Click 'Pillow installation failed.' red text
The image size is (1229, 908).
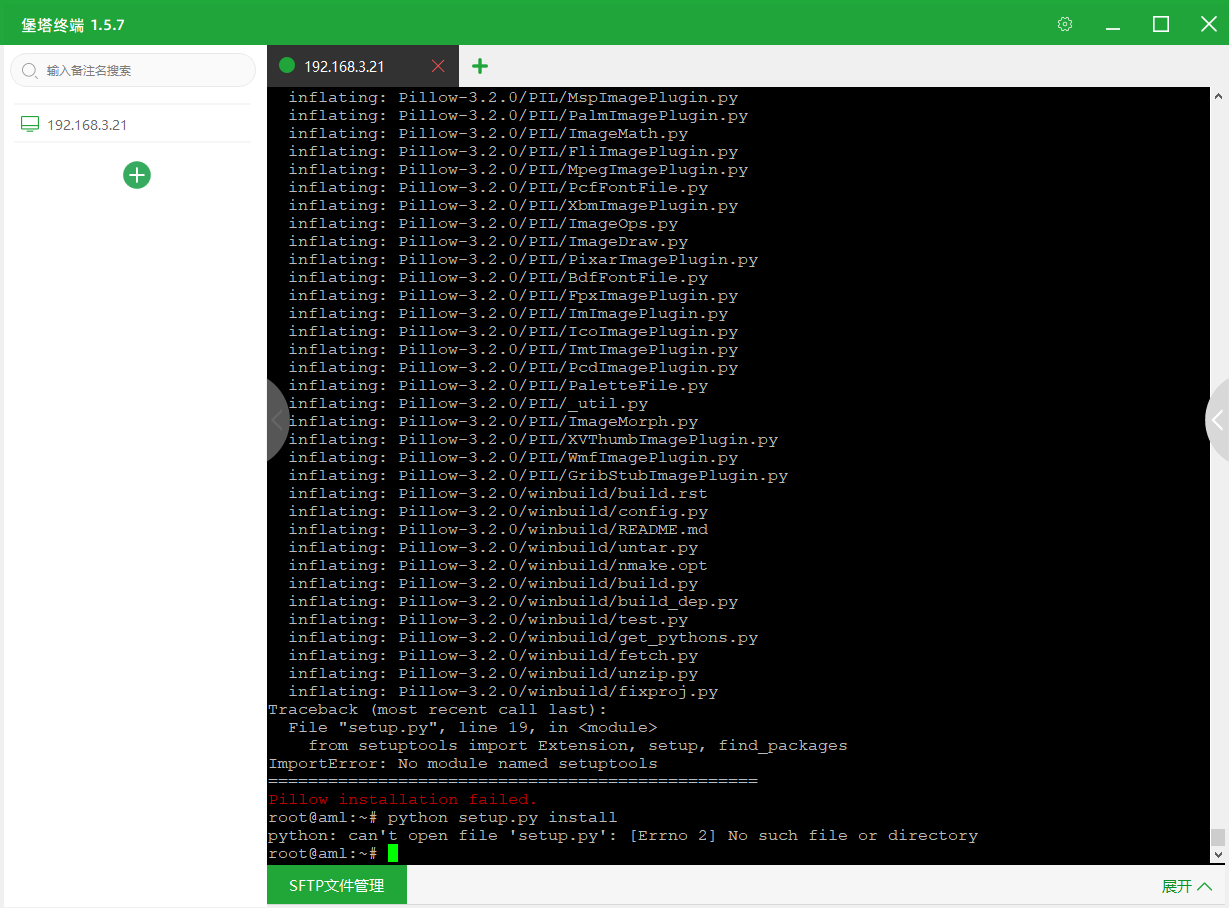[x=403, y=799]
